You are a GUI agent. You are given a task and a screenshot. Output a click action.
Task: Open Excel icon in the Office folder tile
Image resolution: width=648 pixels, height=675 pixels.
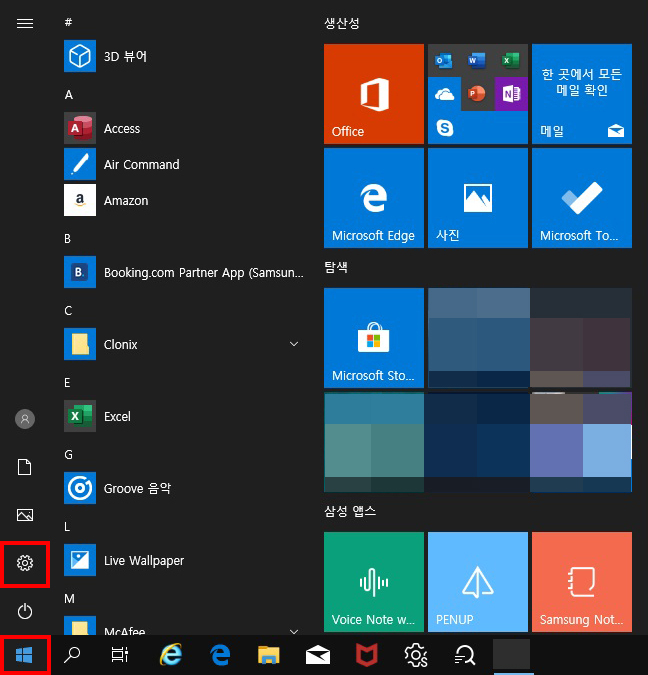[511, 60]
